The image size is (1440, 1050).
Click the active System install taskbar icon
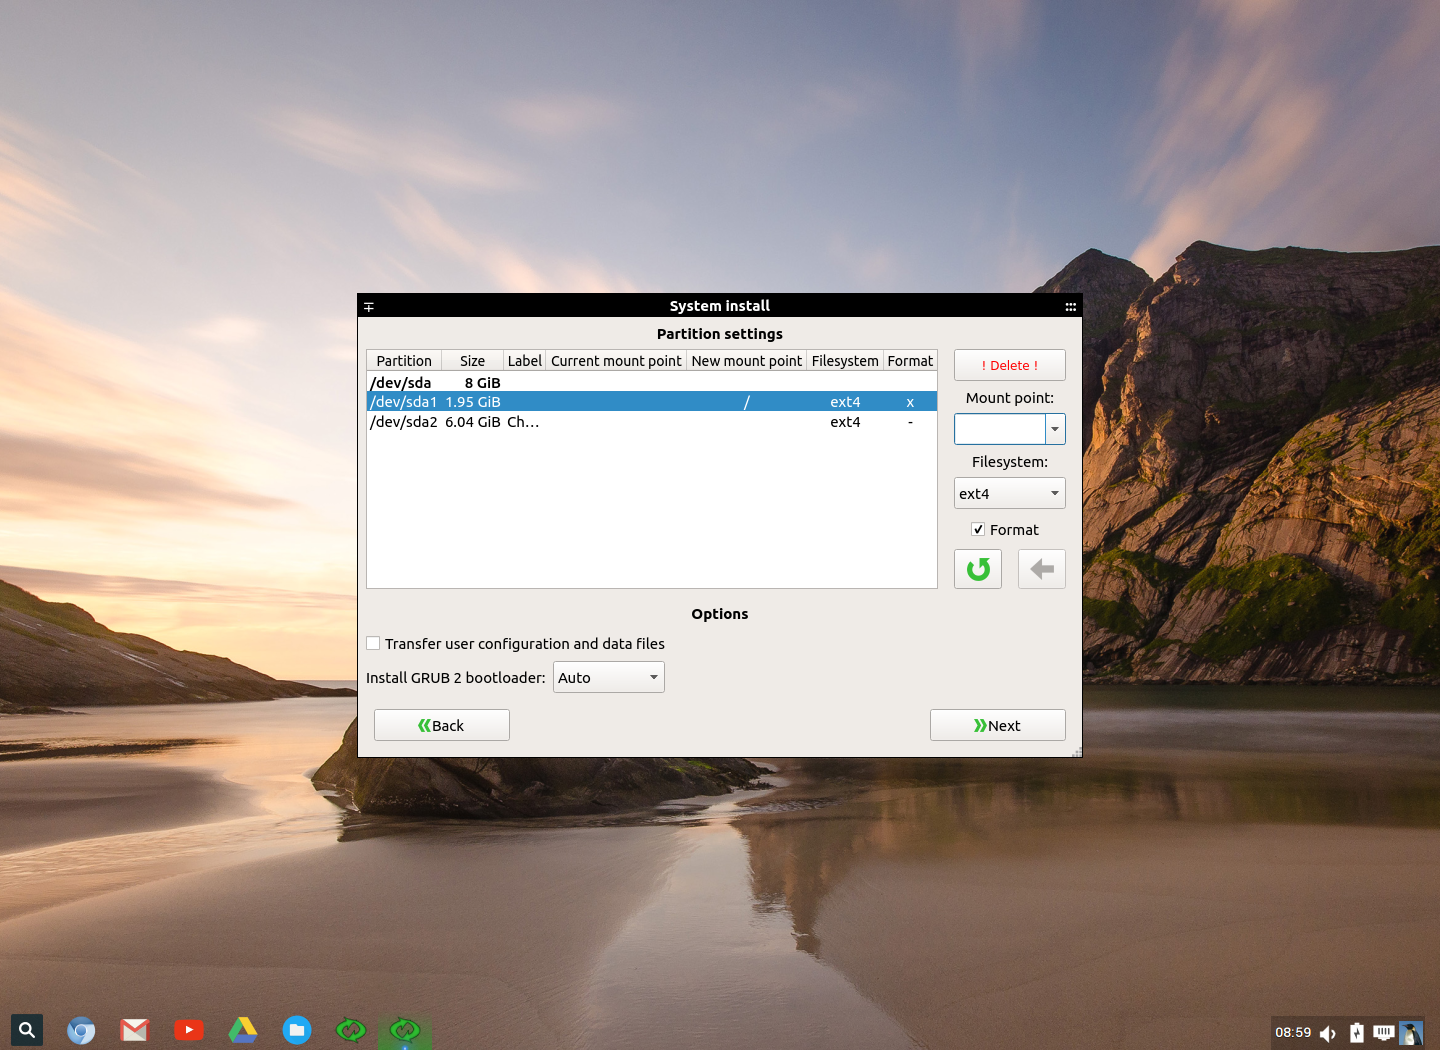[x=405, y=1030]
